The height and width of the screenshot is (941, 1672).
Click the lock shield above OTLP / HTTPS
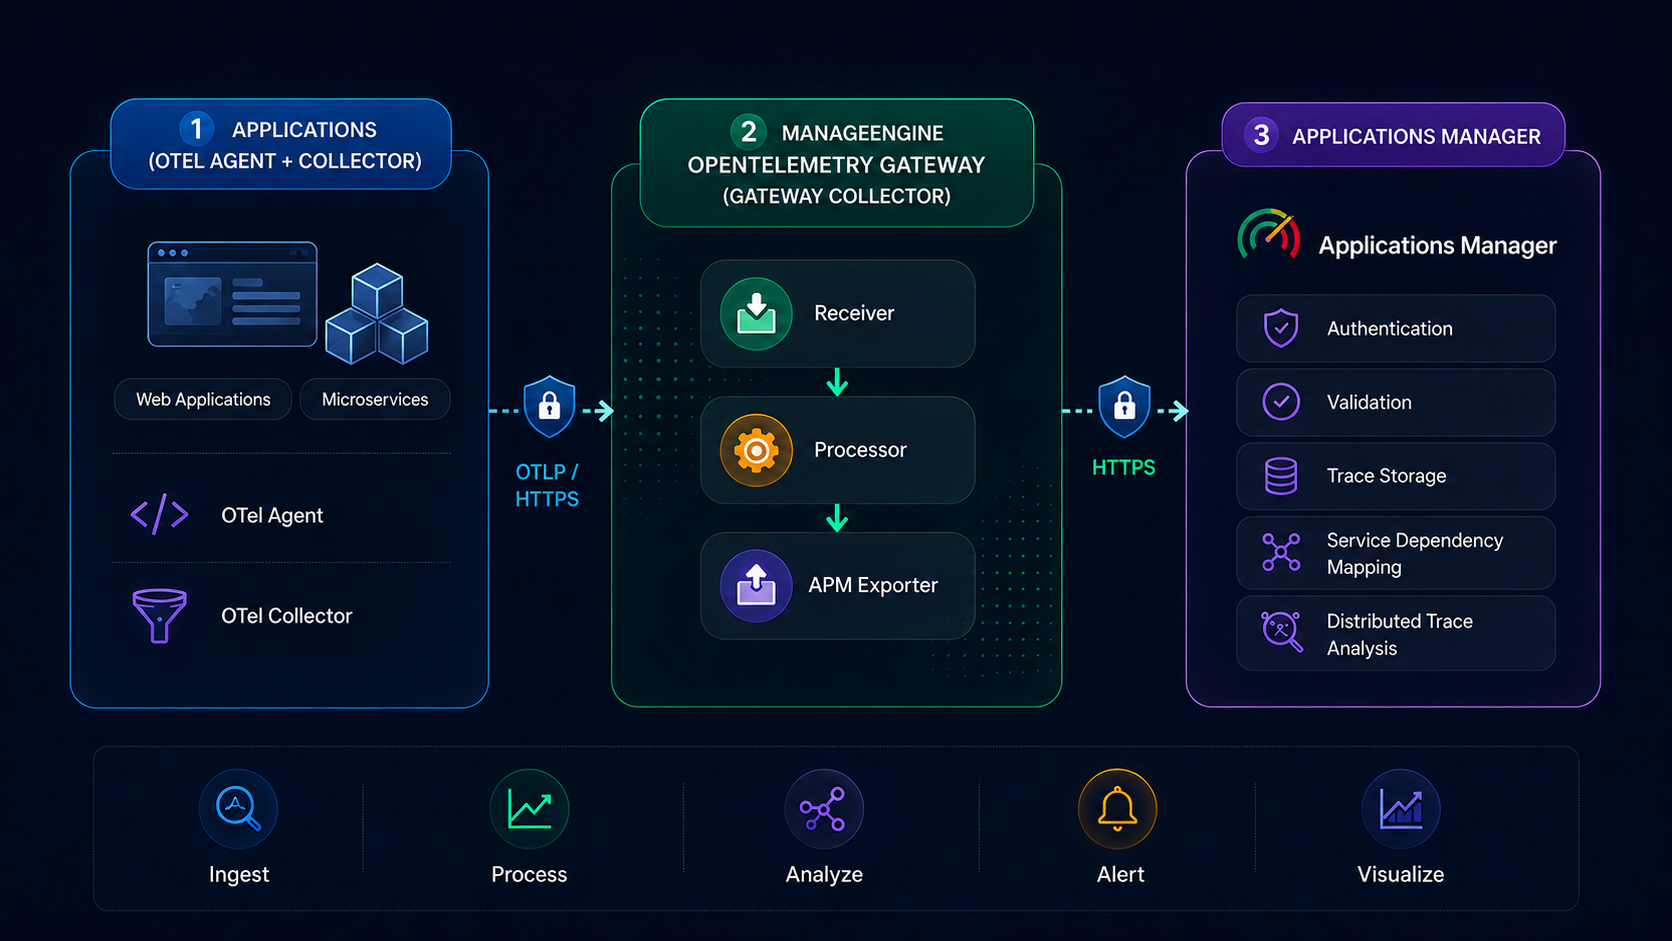(x=549, y=406)
